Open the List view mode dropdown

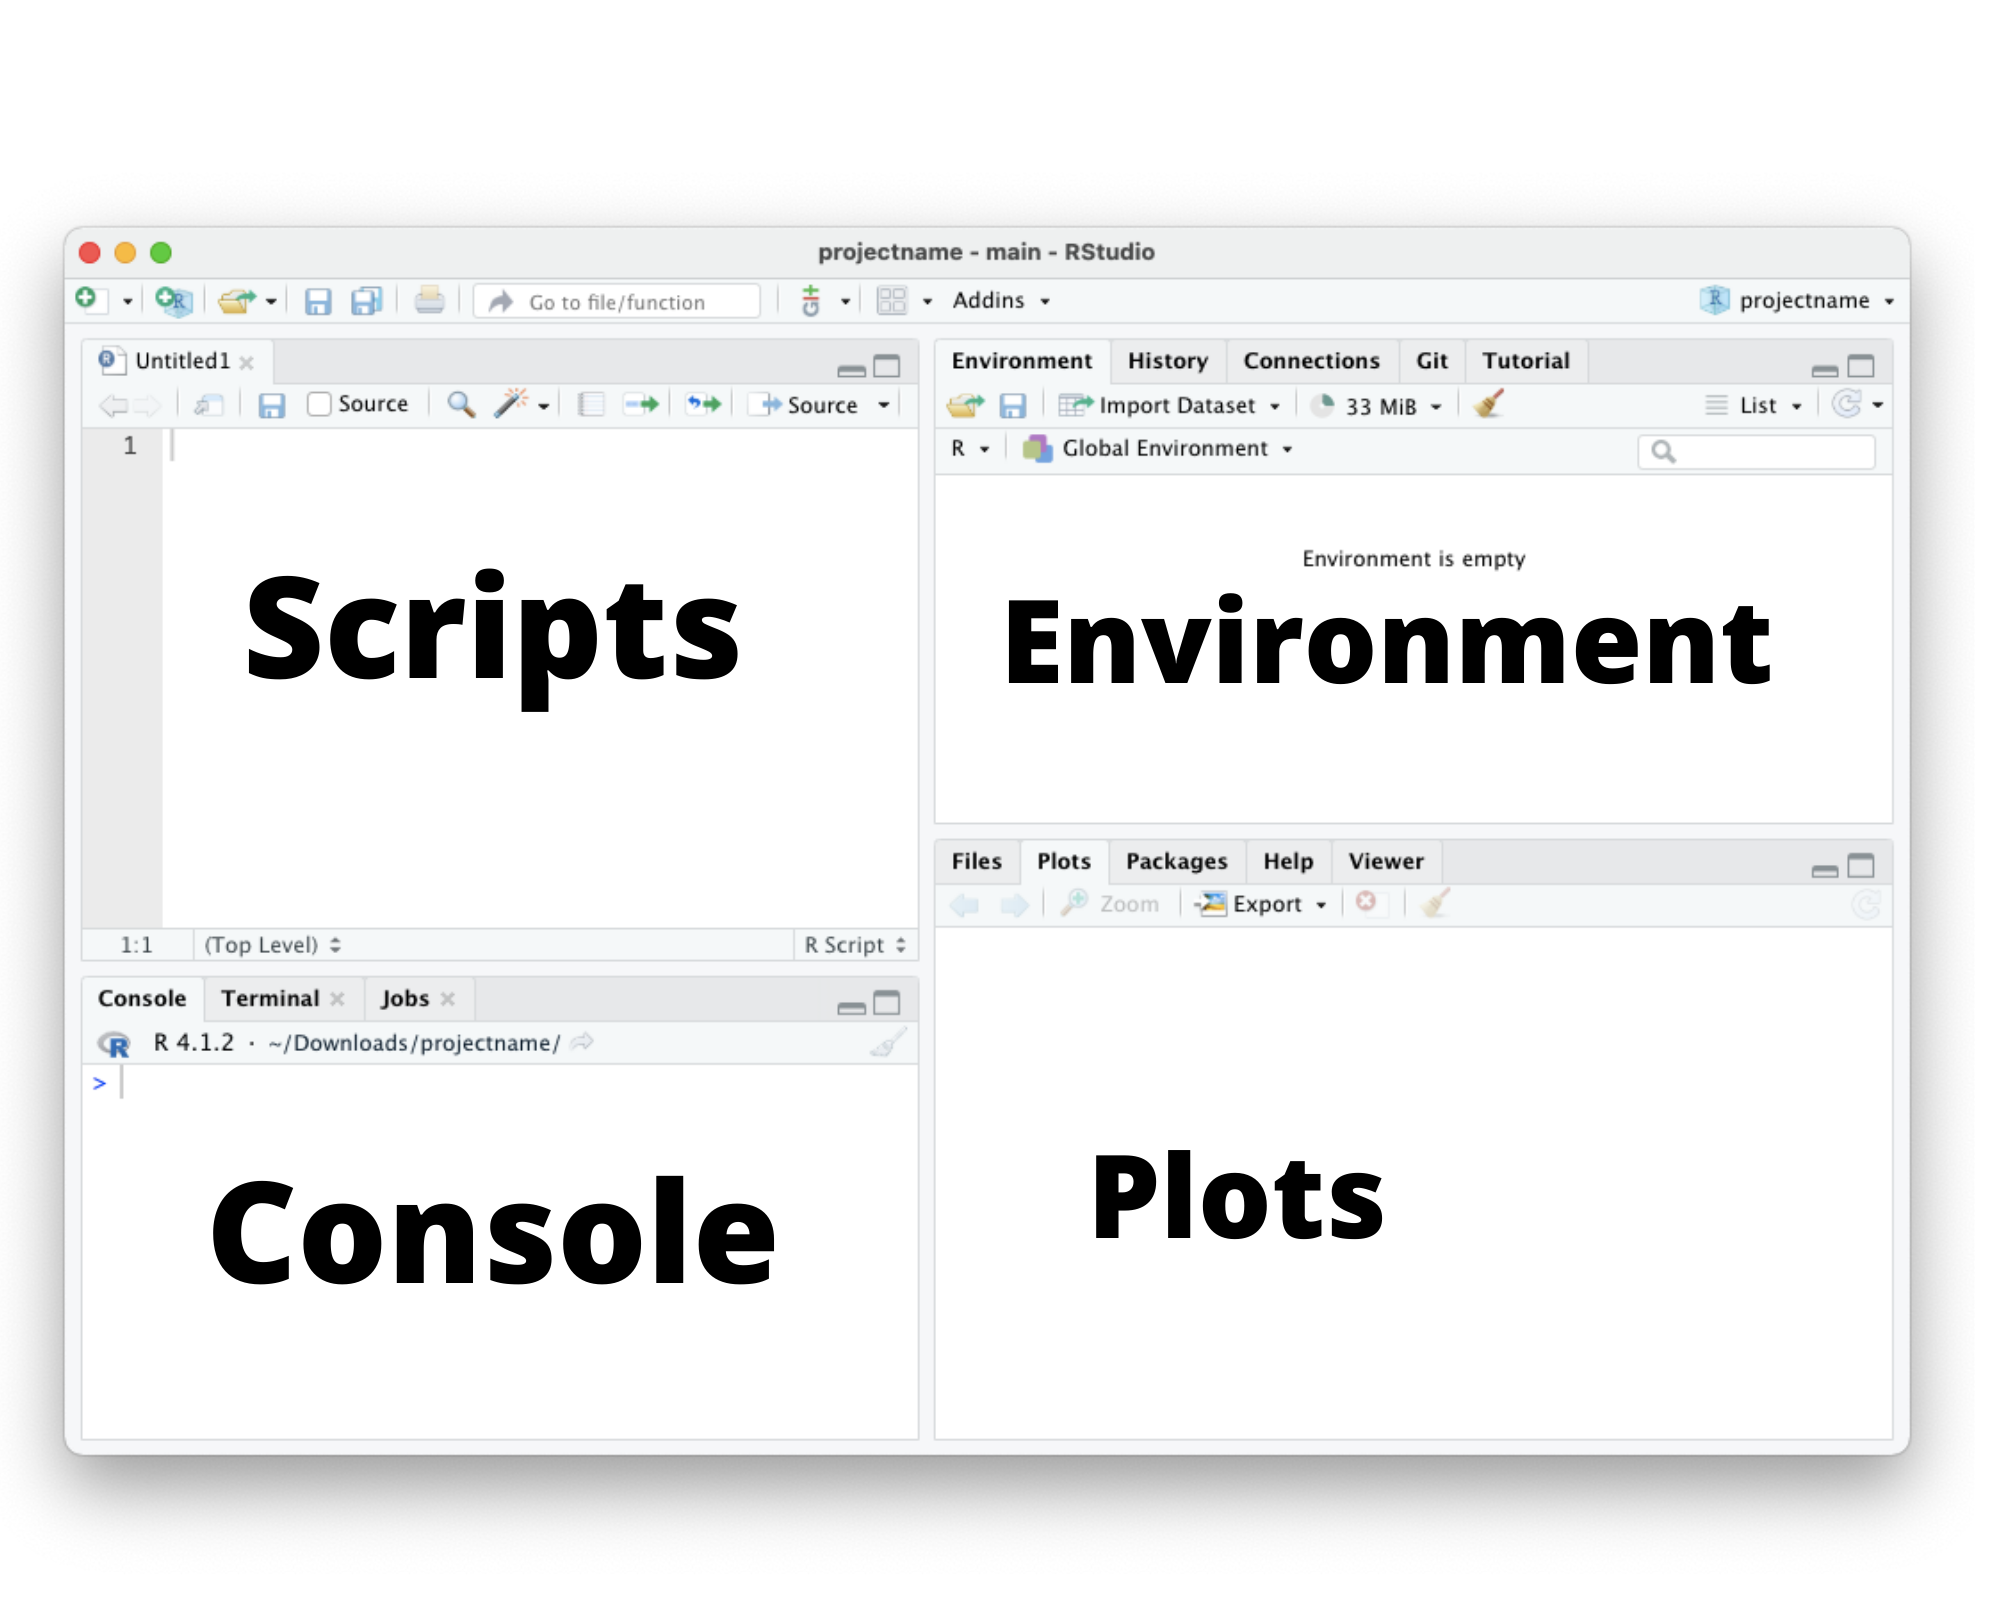click(1756, 405)
